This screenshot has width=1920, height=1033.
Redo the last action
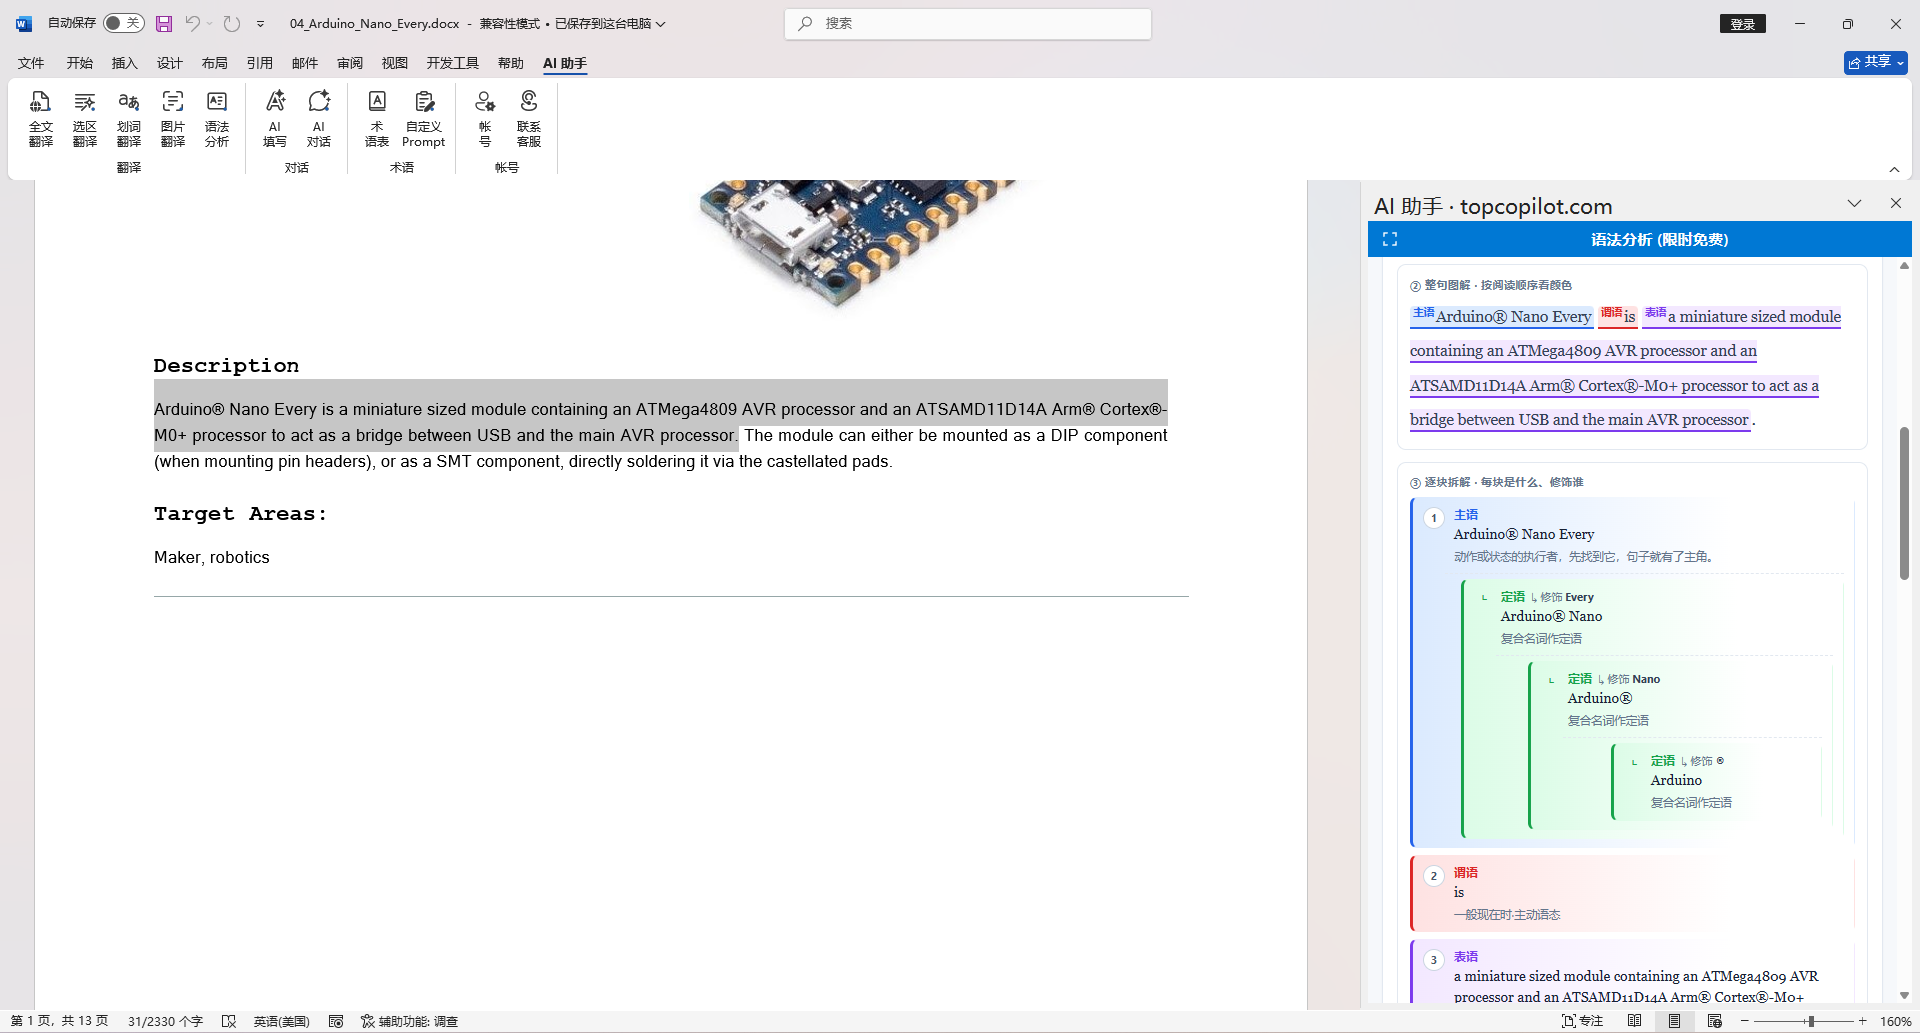point(232,23)
